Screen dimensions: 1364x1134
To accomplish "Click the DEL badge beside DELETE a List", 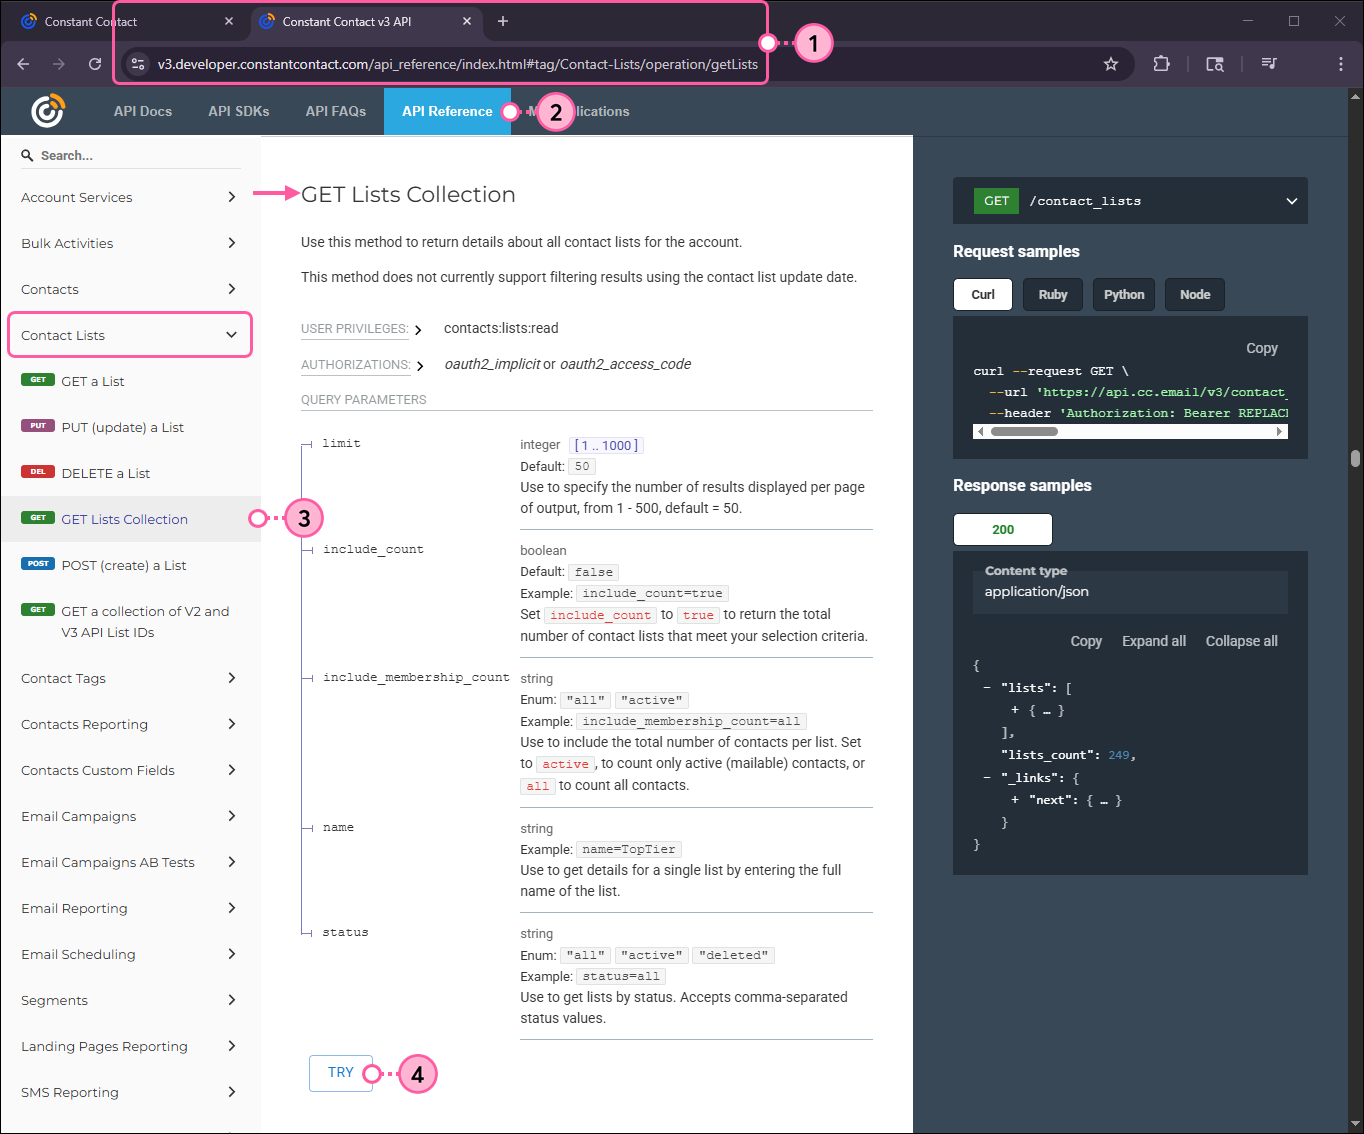I will (38, 472).
